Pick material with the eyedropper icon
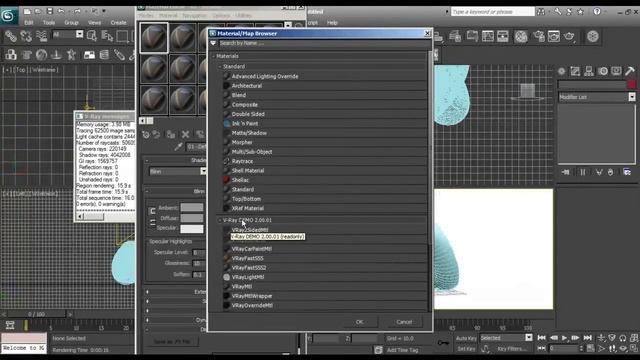 (178, 147)
